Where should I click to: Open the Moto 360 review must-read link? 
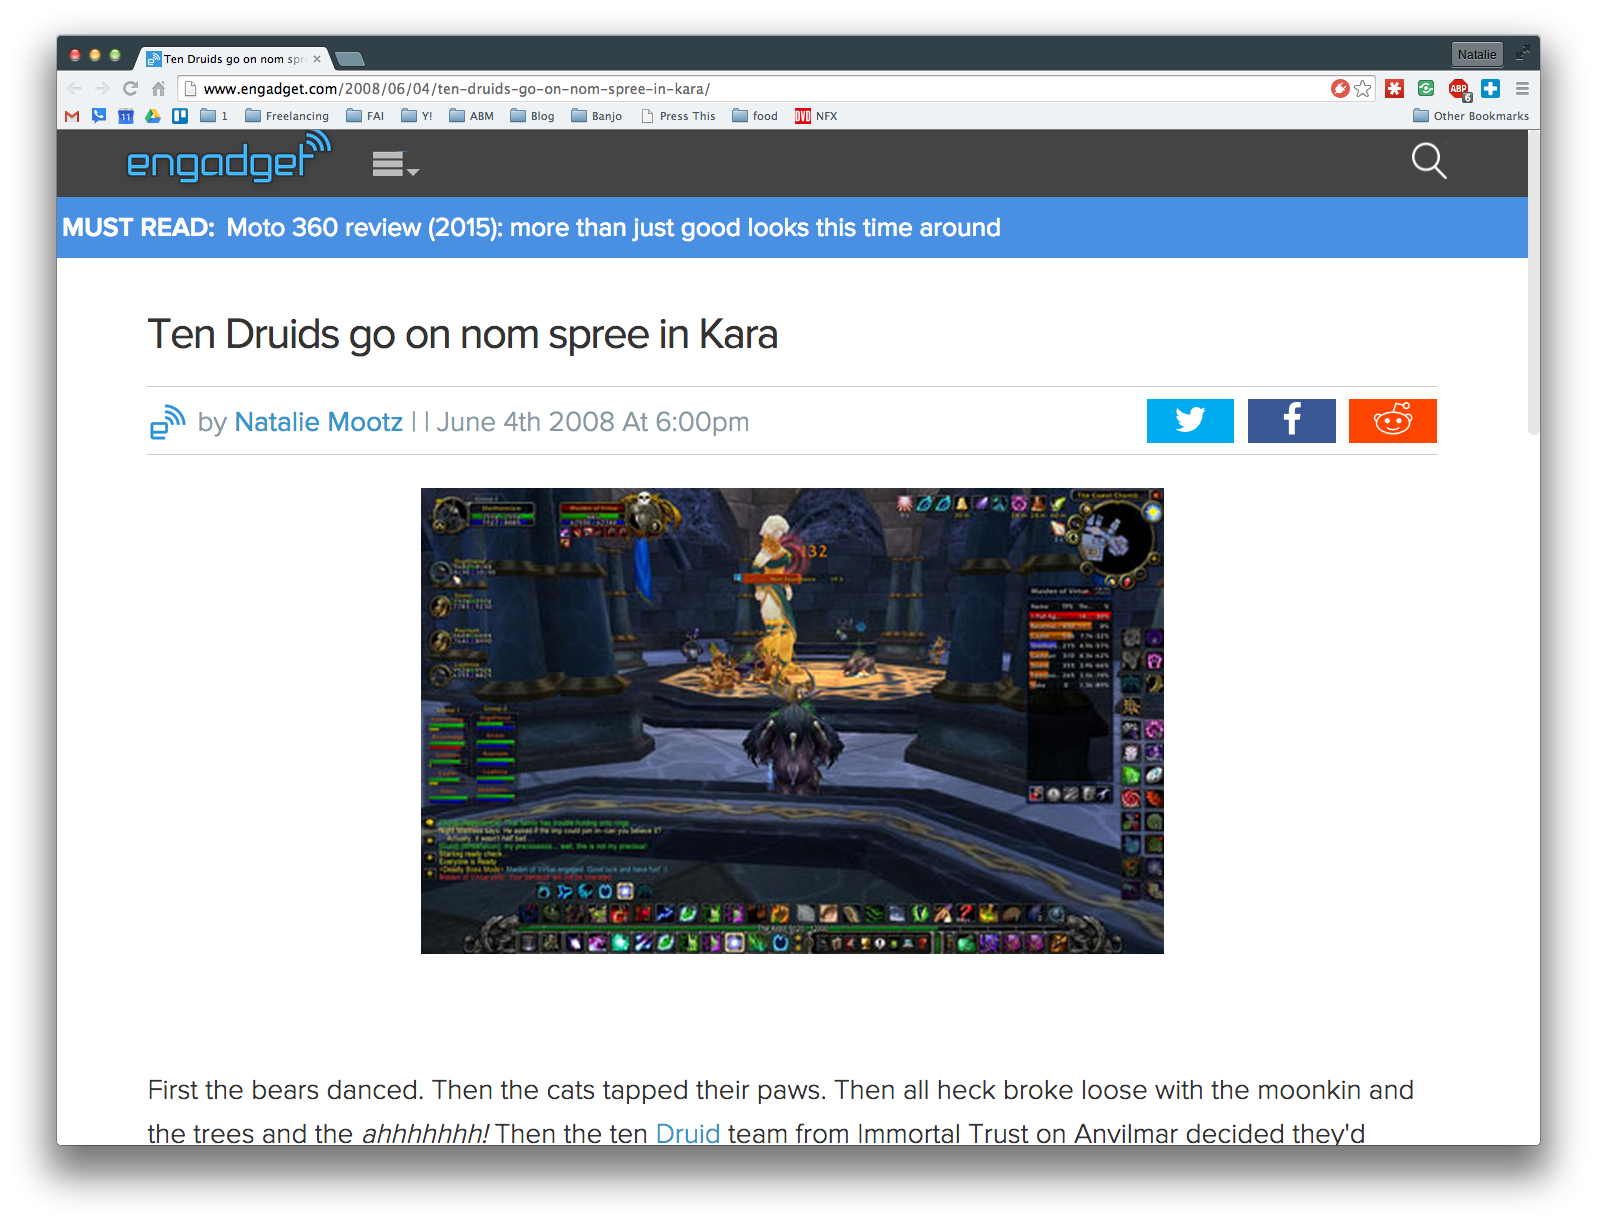pos(613,227)
